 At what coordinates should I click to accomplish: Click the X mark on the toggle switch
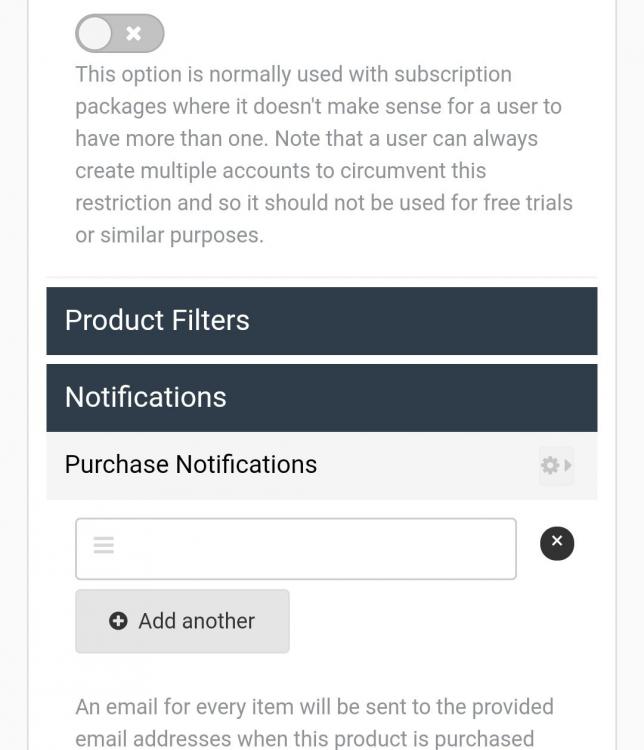click(134, 34)
